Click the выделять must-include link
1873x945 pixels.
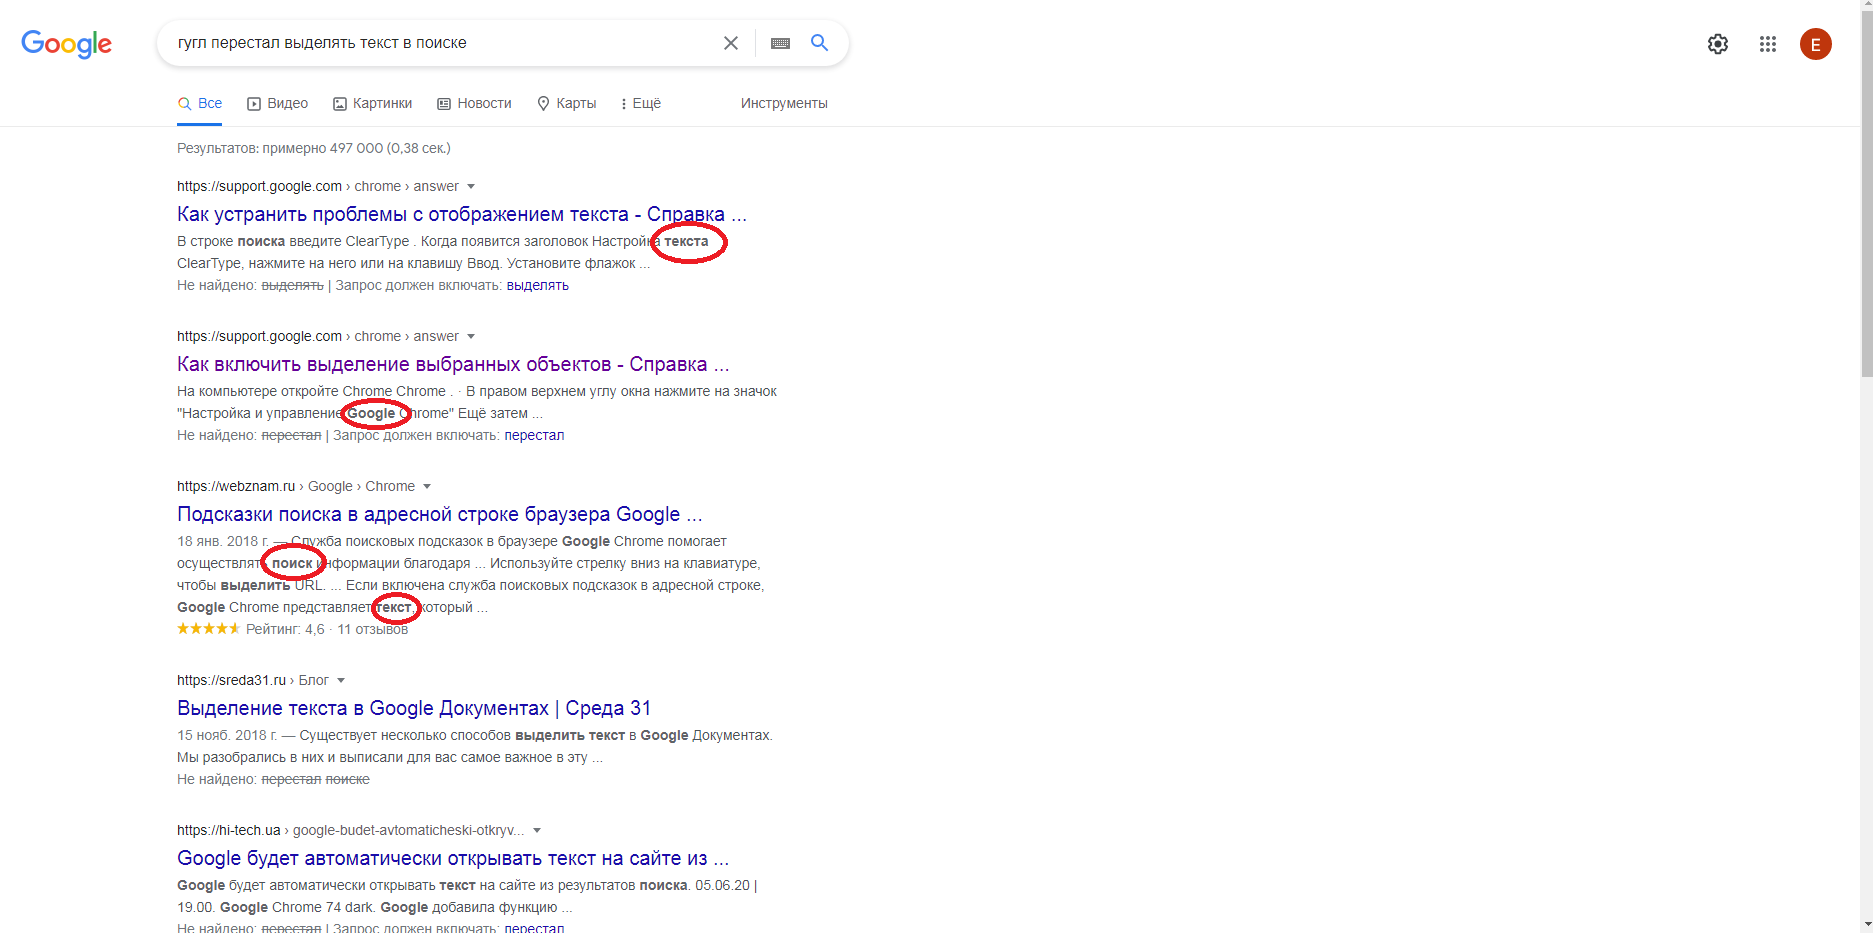[x=538, y=286]
